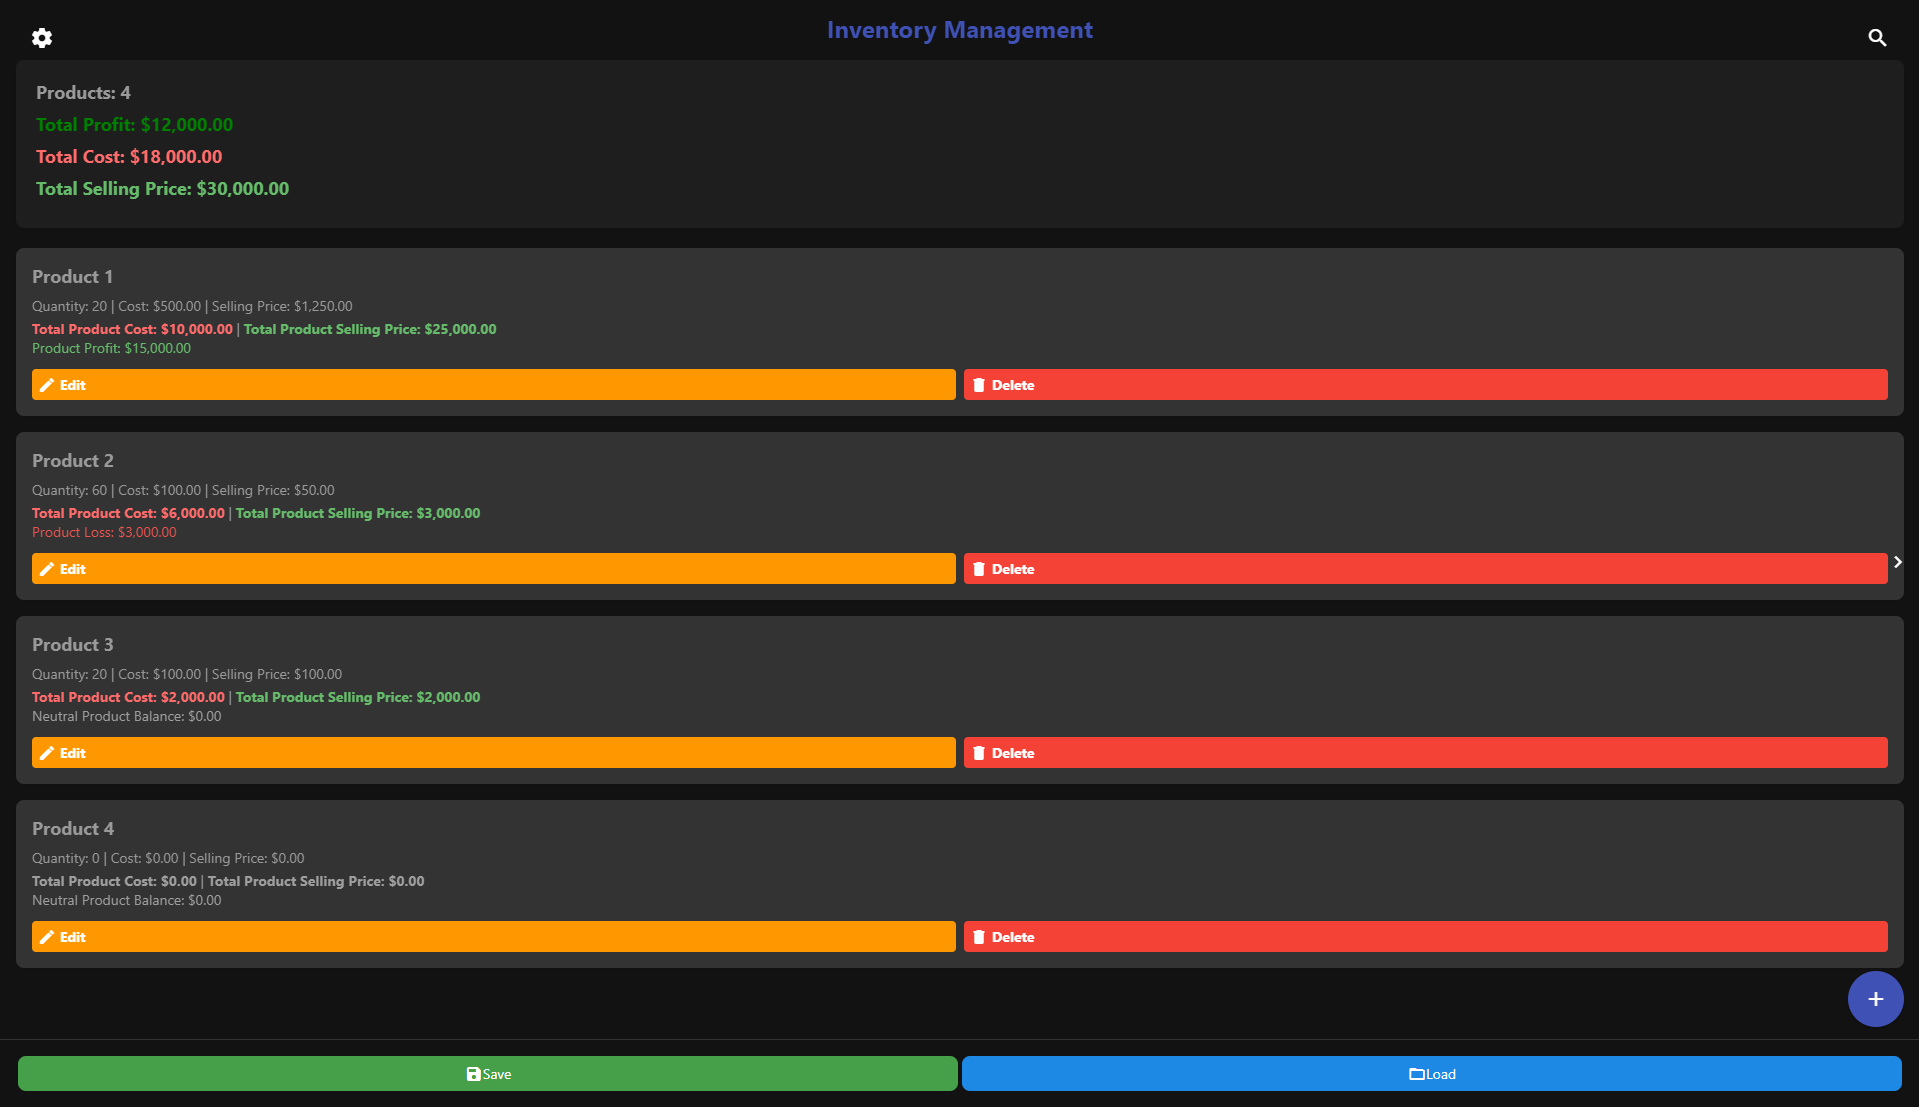Click the search magnifier icon
The height and width of the screenshot is (1107, 1919).
[x=1877, y=38]
